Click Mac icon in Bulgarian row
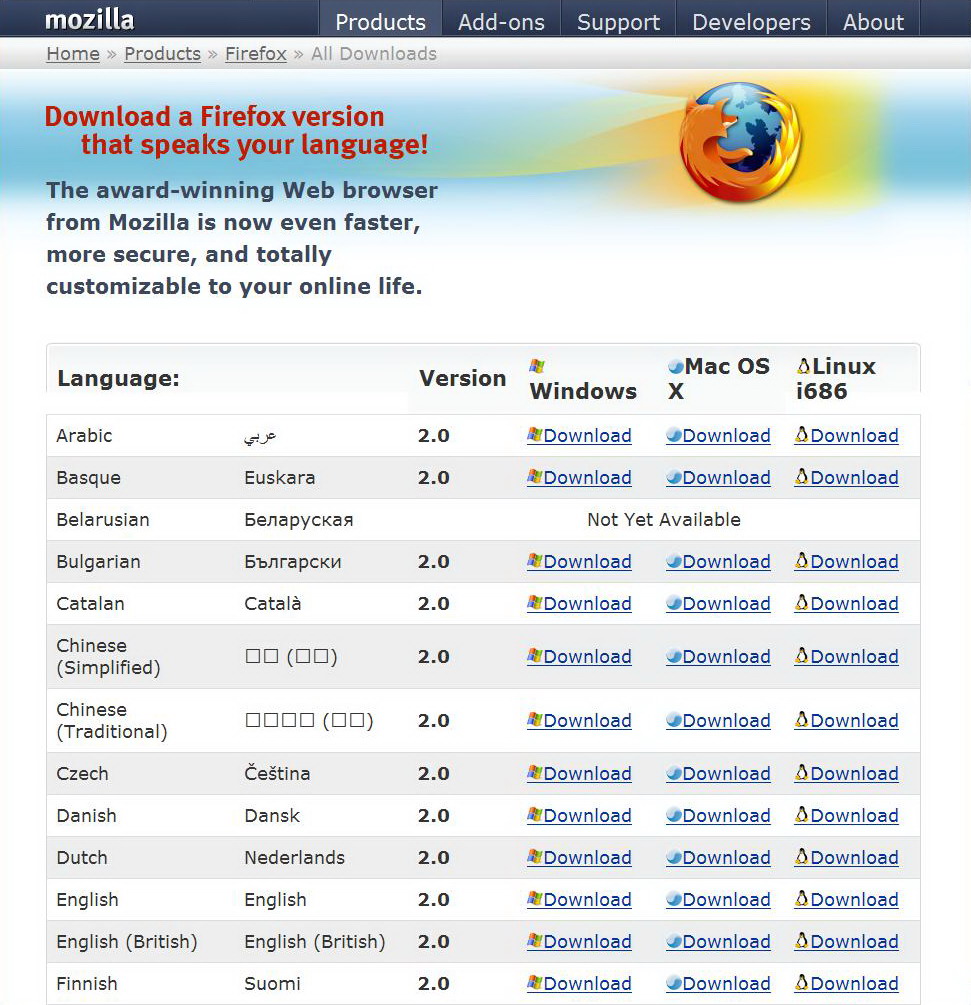This screenshot has width=971, height=1005. 674,561
